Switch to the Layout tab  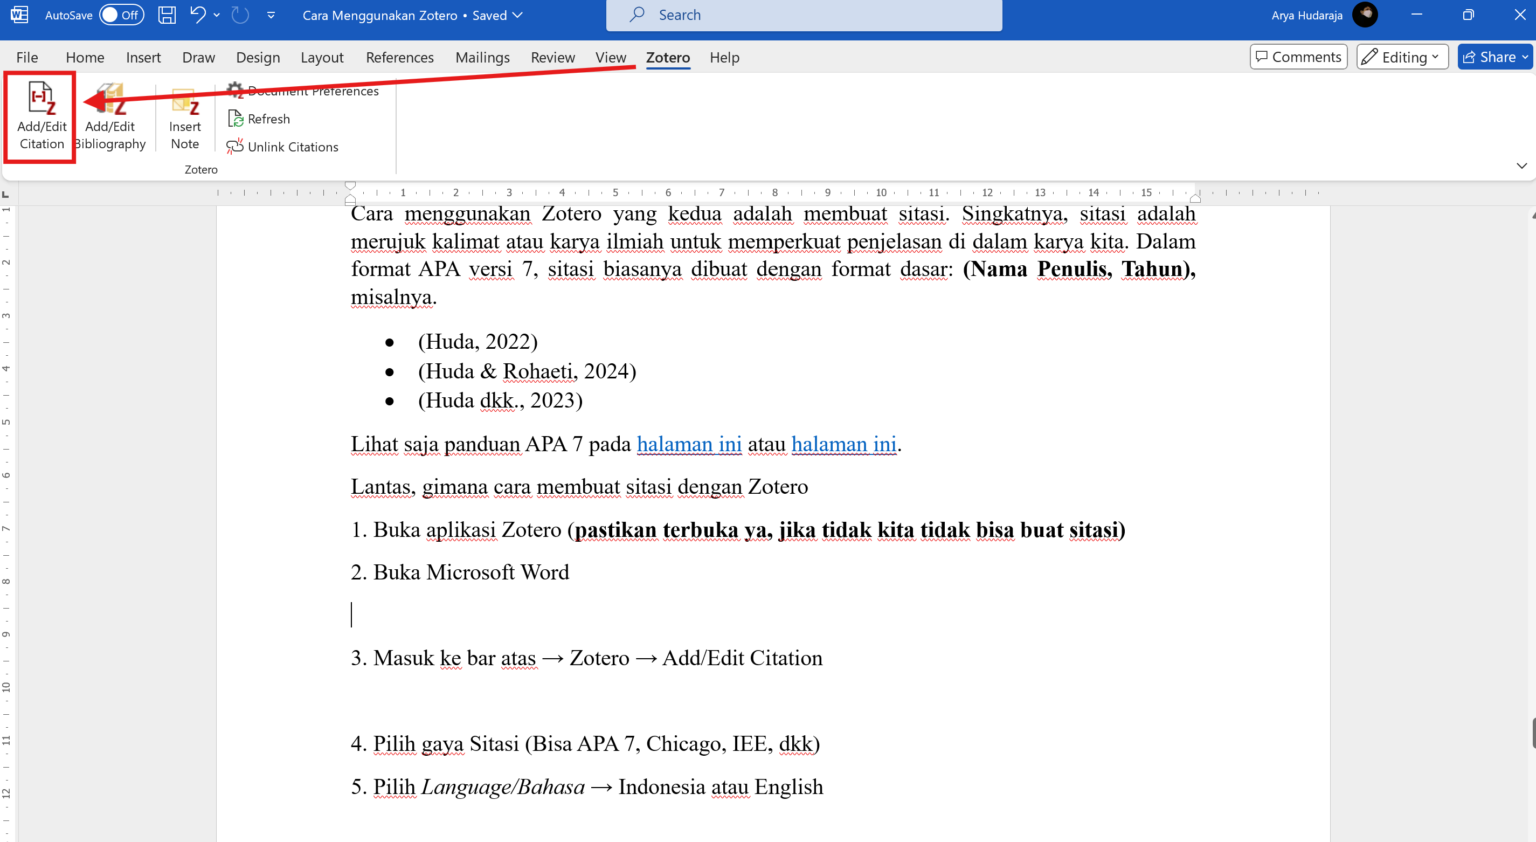tap(322, 57)
